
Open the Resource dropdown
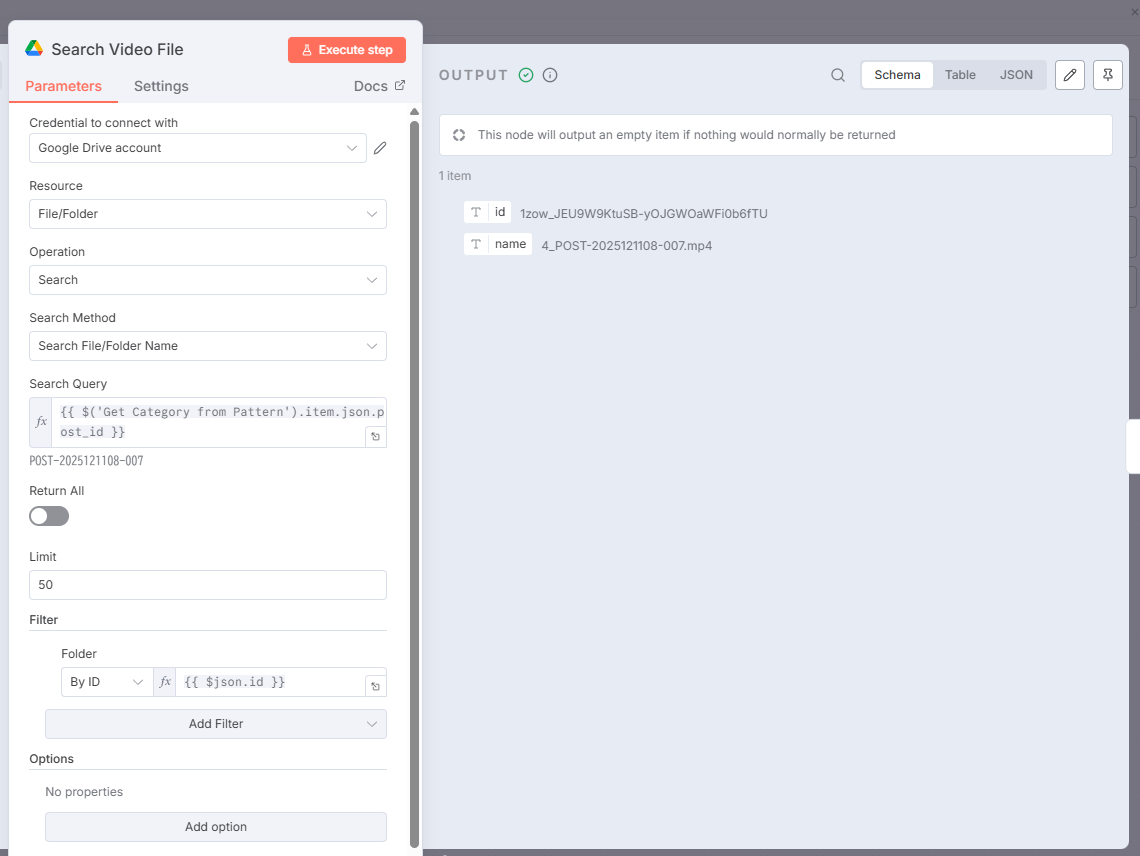point(208,214)
